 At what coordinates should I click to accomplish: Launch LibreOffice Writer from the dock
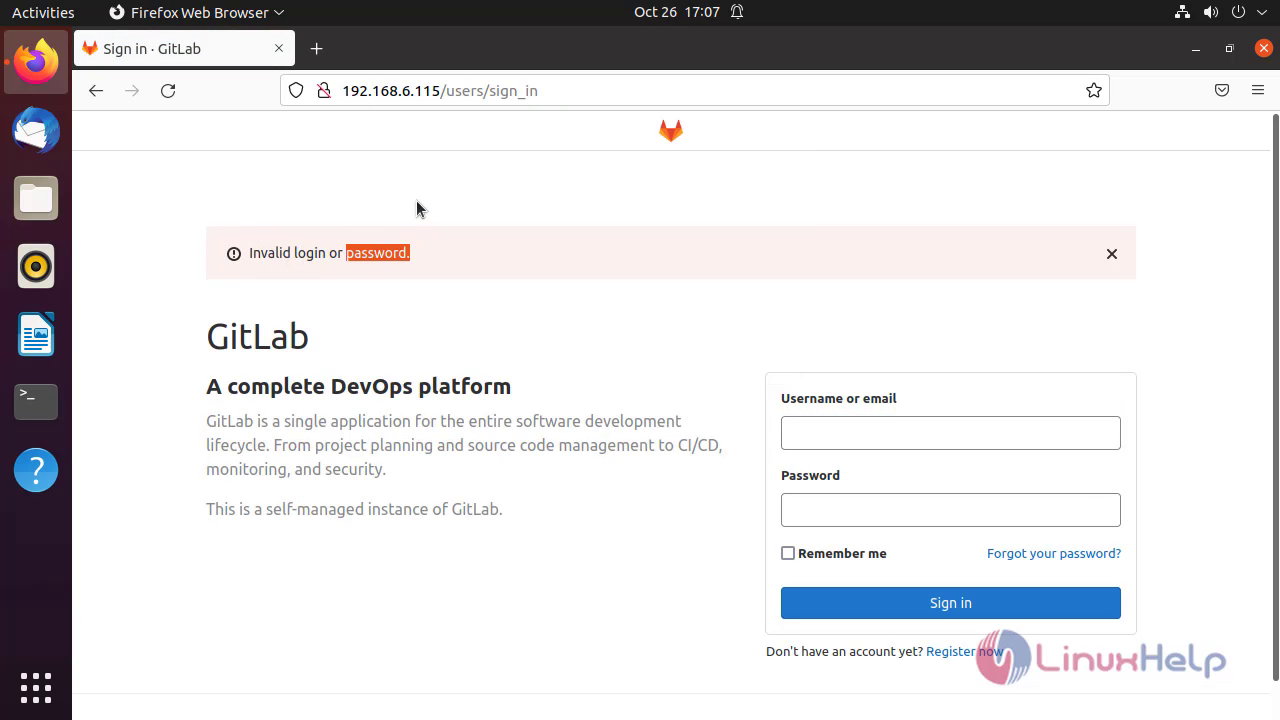click(x=36, y=334)
